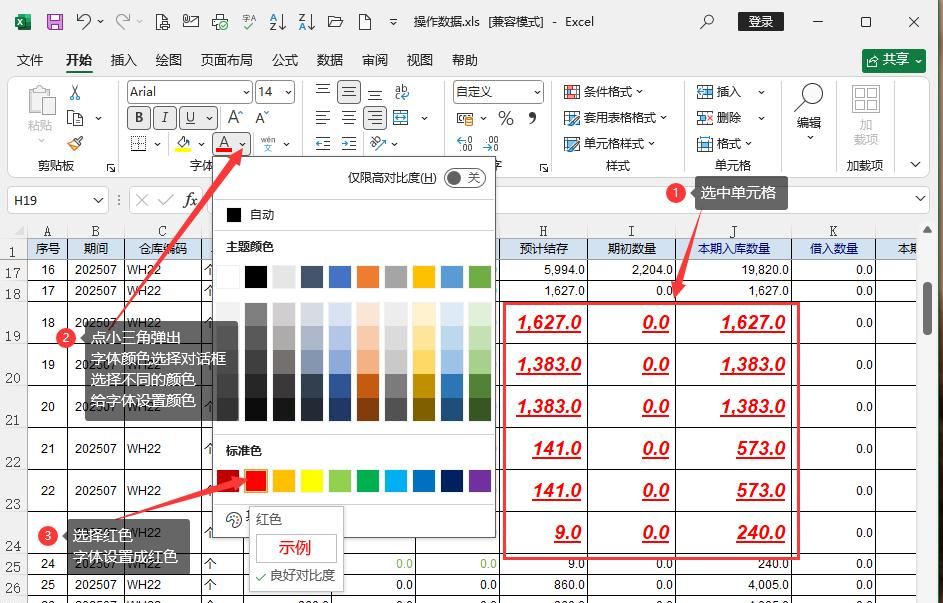Open the search magnifier in title bar
The image size is (943, 603).
coord(708,21)
